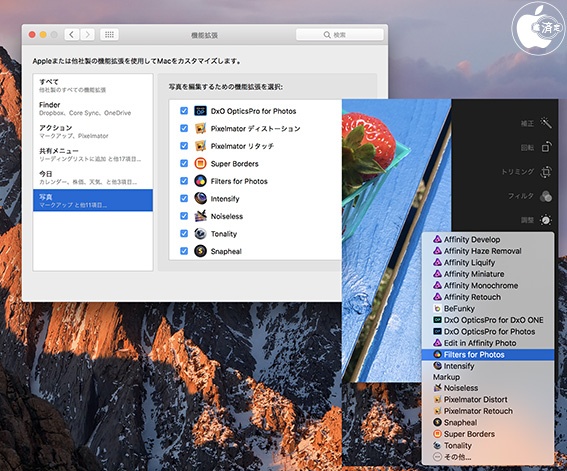Select アクション category in sidebar
The image size is (567, 471).
pos(93,132)
